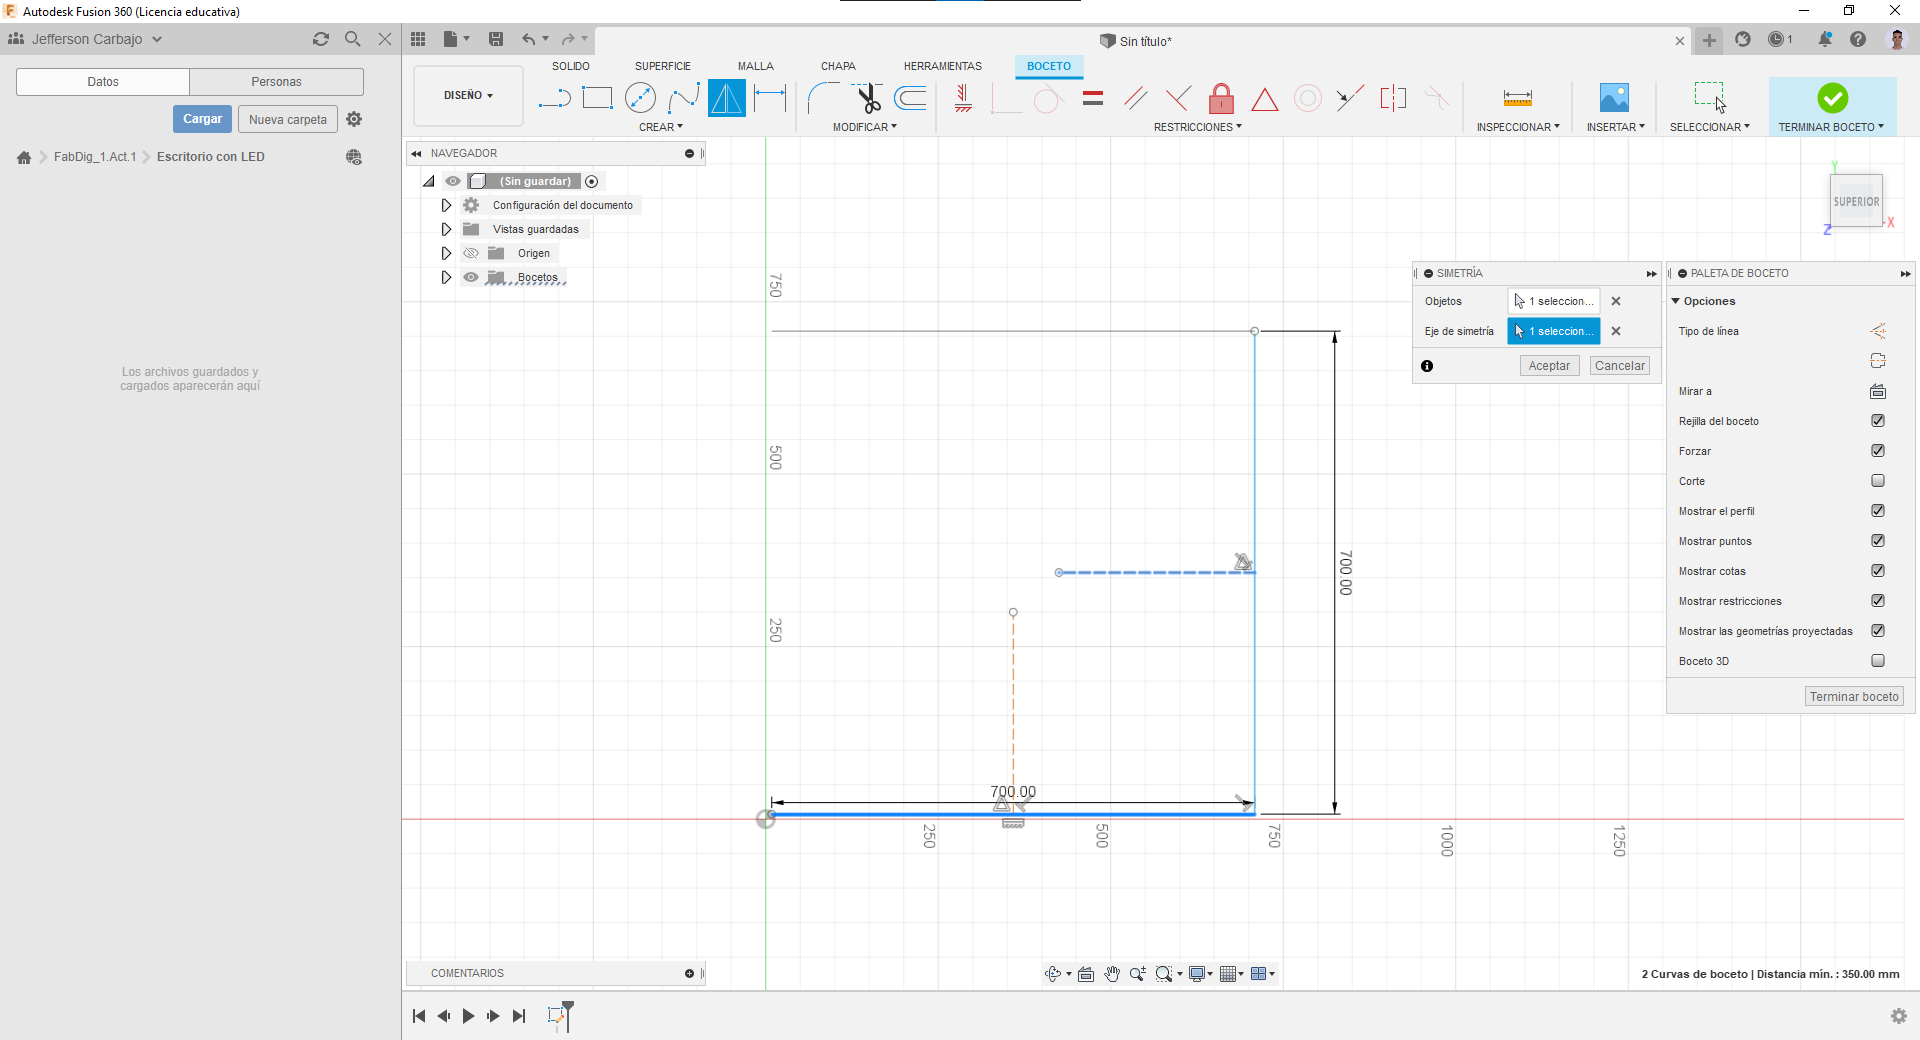
Task: Apply Equal constraint icon
Action: pos(1093,98)
